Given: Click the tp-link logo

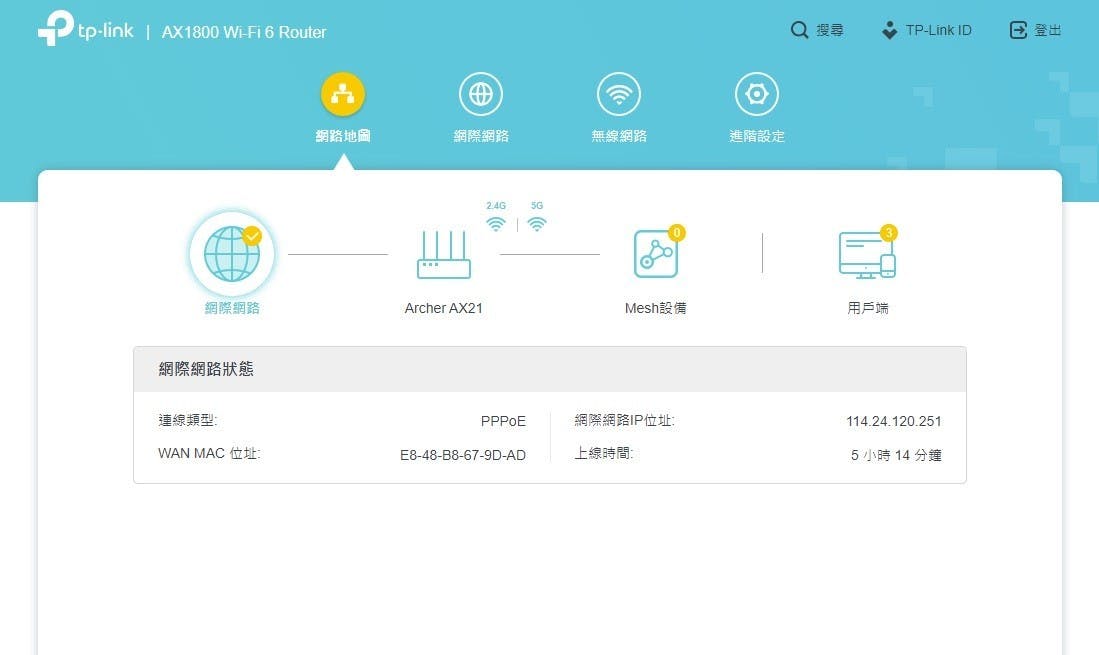Looking at the screenshot, I should (86, 29).
